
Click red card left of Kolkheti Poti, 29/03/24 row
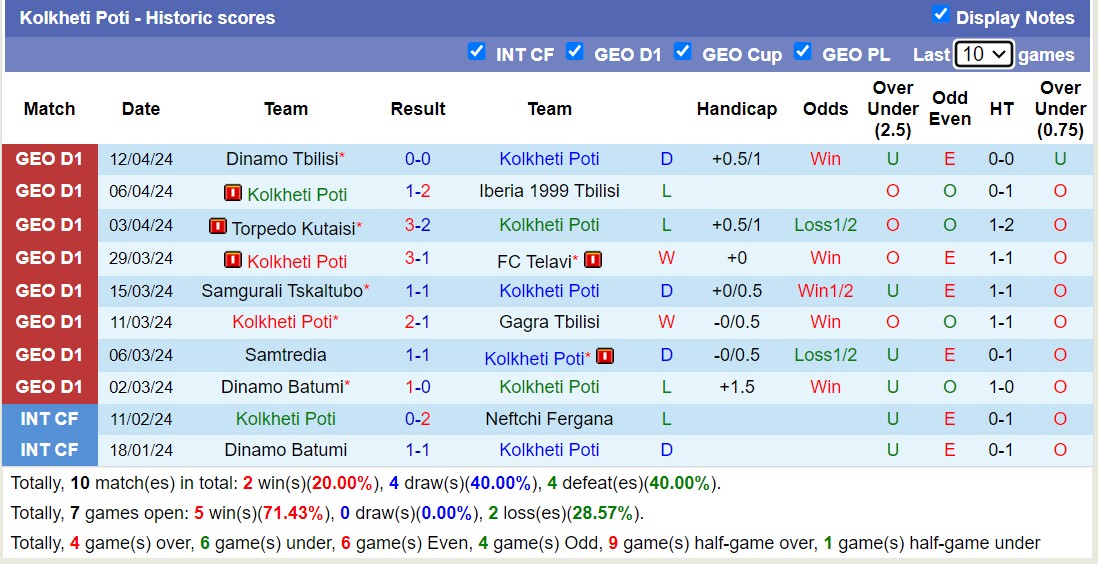pos(233,260)
